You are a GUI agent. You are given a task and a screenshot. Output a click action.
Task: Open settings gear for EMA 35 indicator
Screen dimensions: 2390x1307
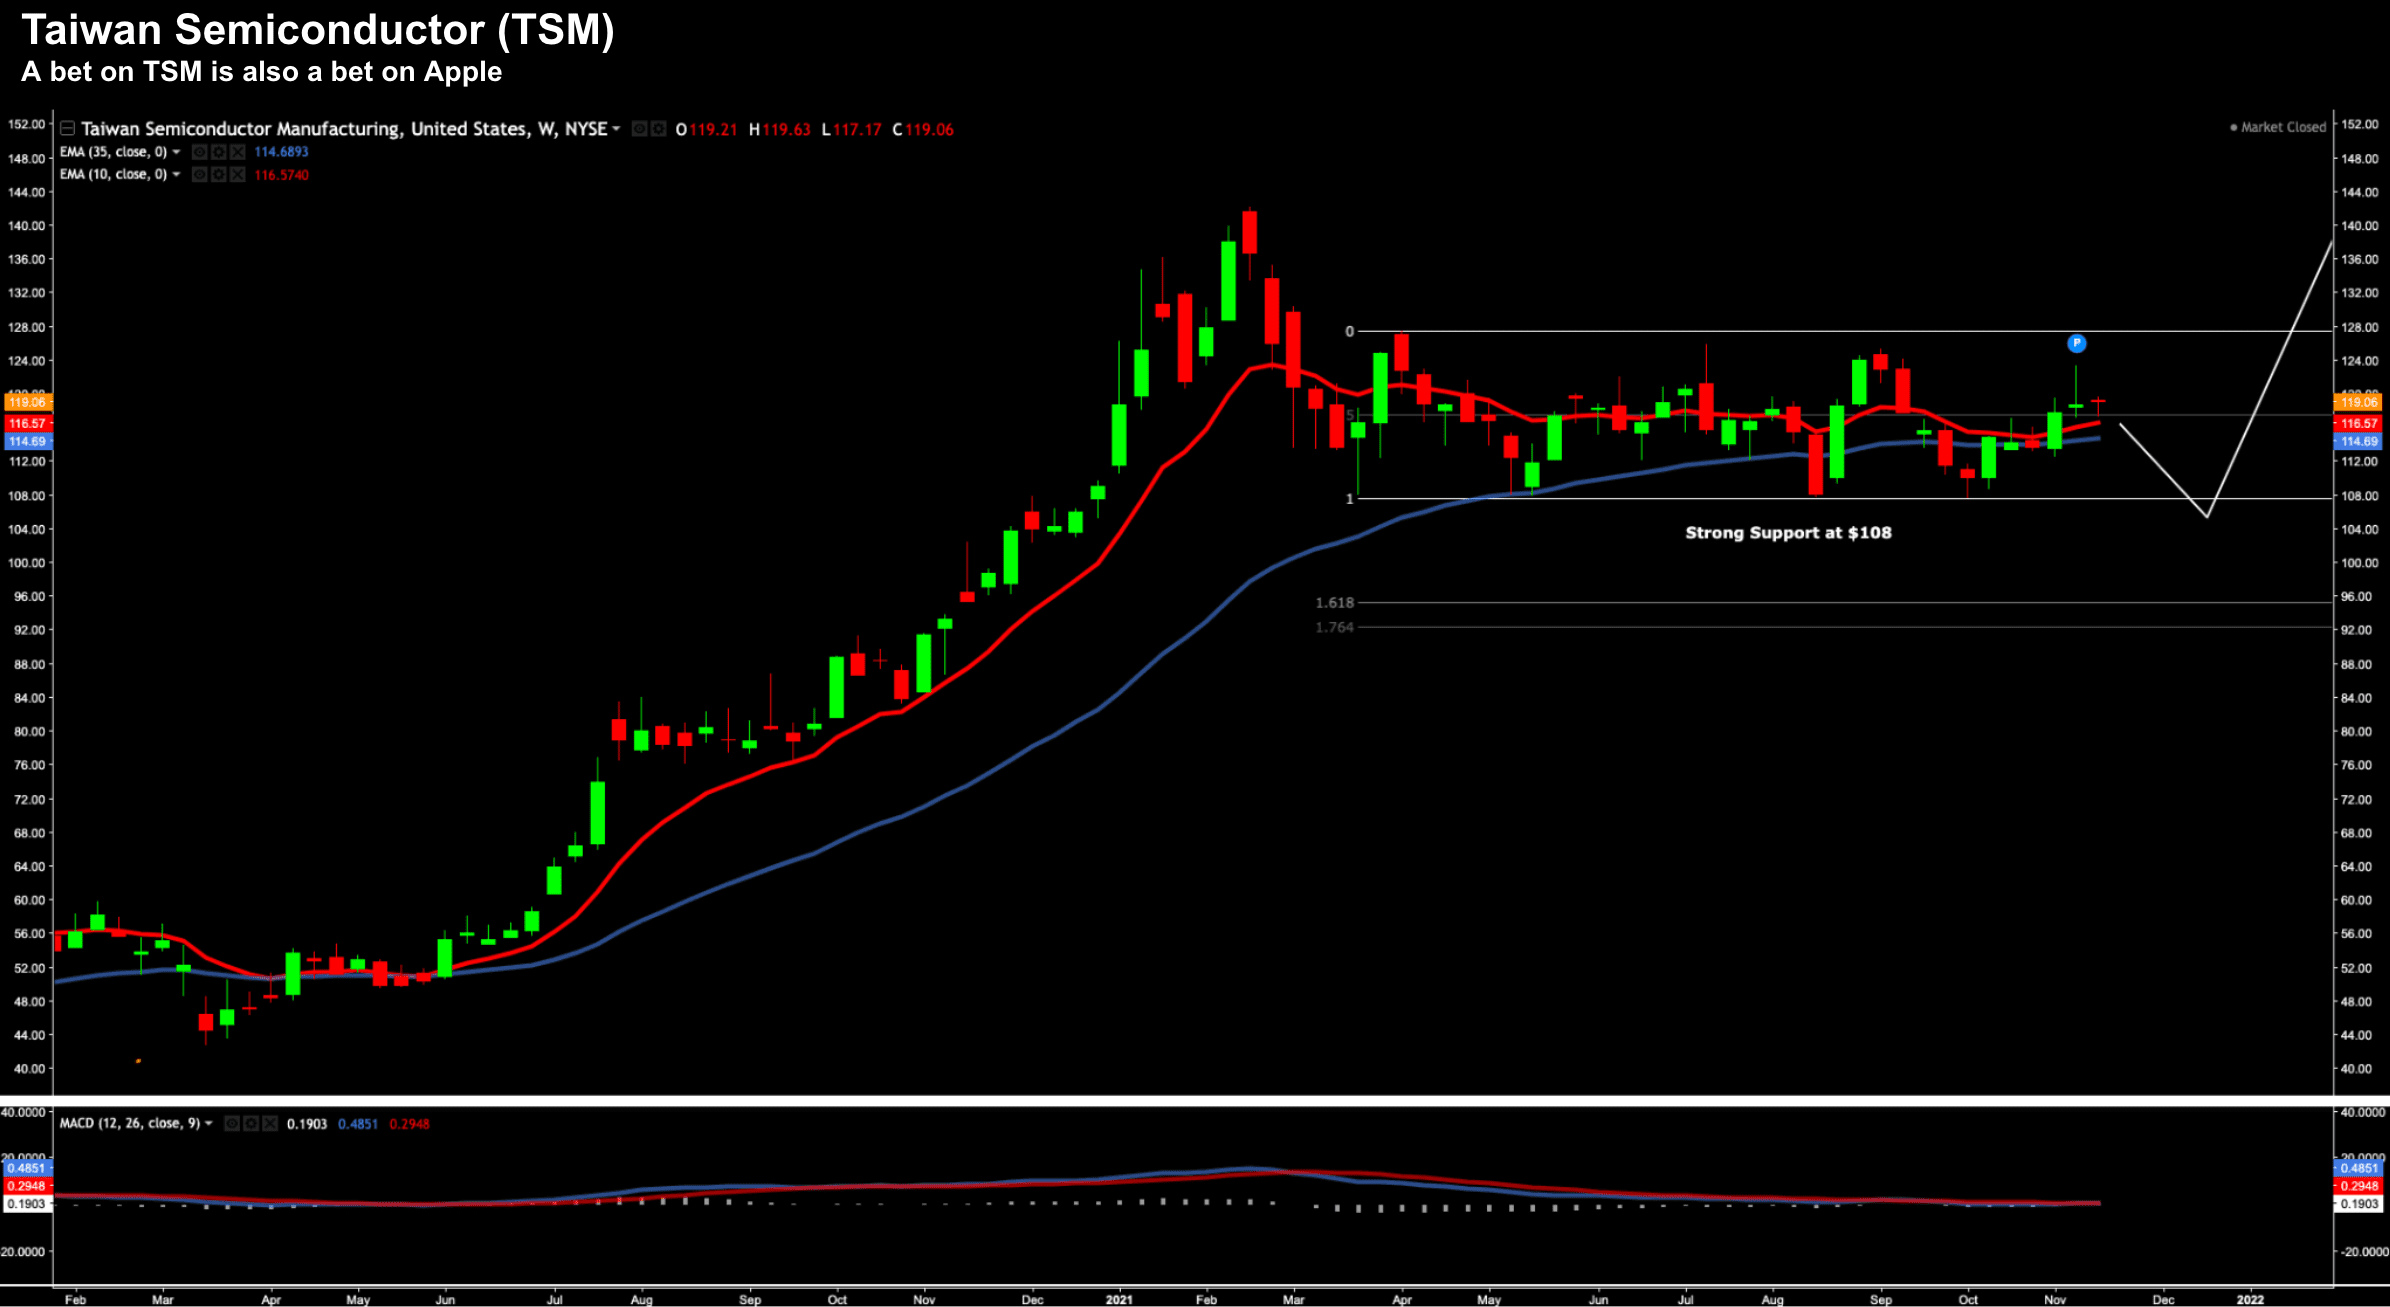pos(218,152)
